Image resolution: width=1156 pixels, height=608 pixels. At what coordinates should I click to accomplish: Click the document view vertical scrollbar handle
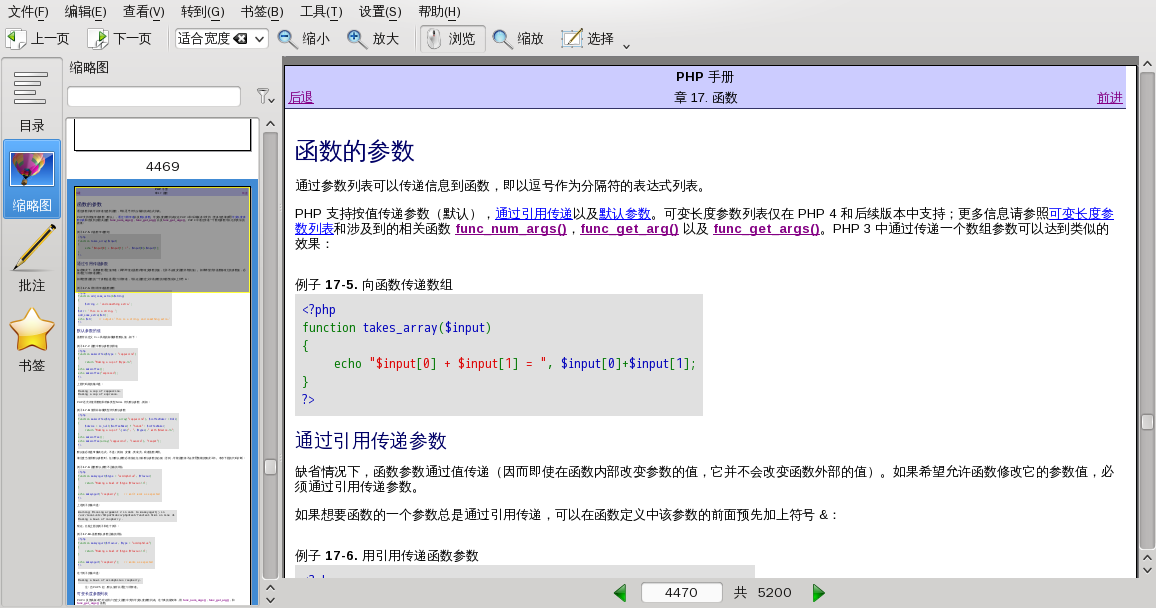click(x=1147, y=422)
